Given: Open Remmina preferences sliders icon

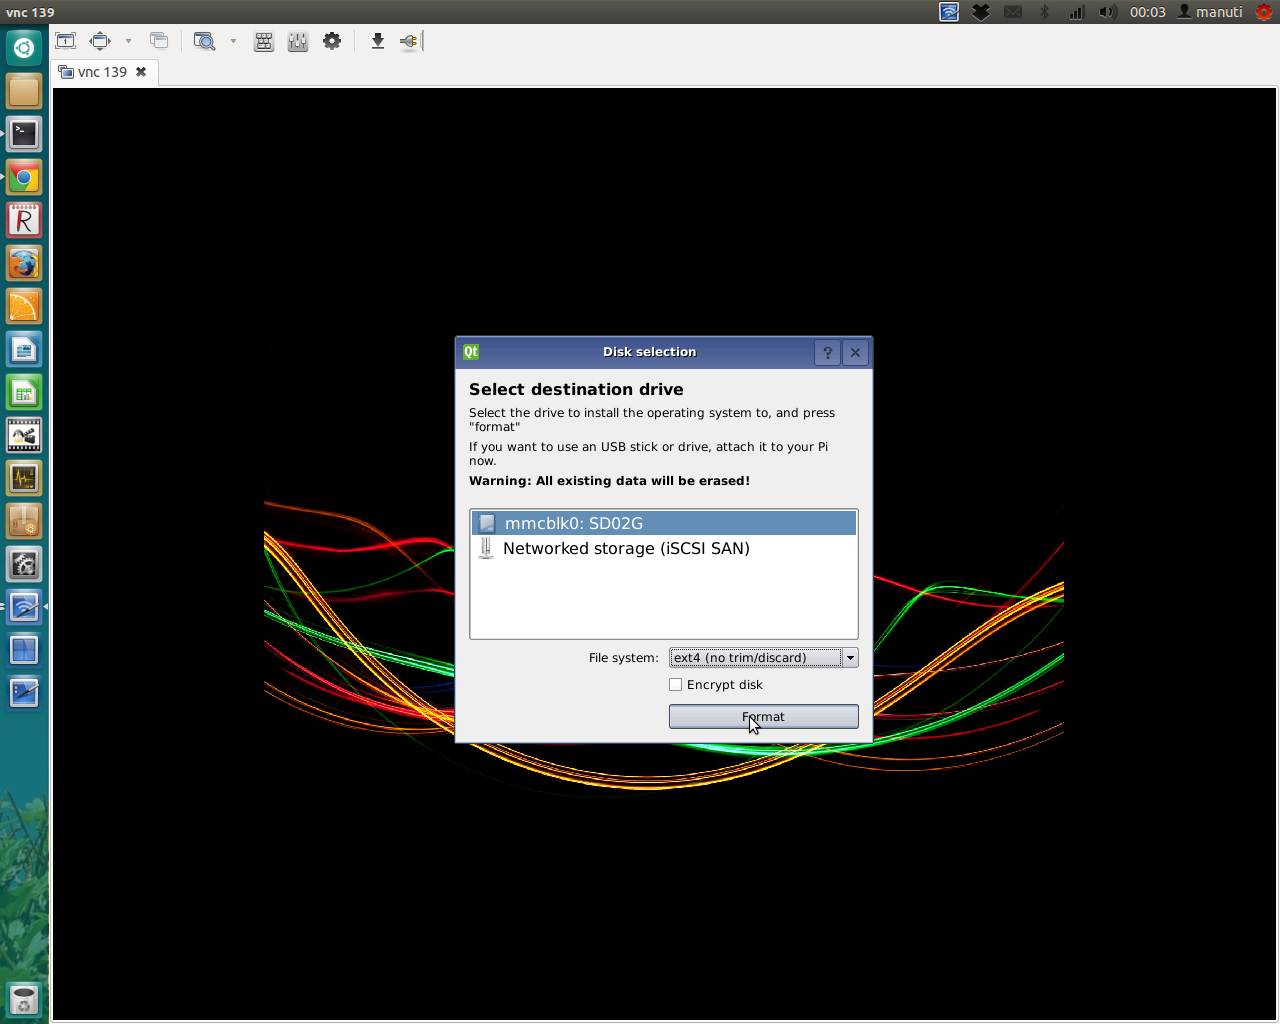Looking at the screenshot, I should [x=298, y=41].
